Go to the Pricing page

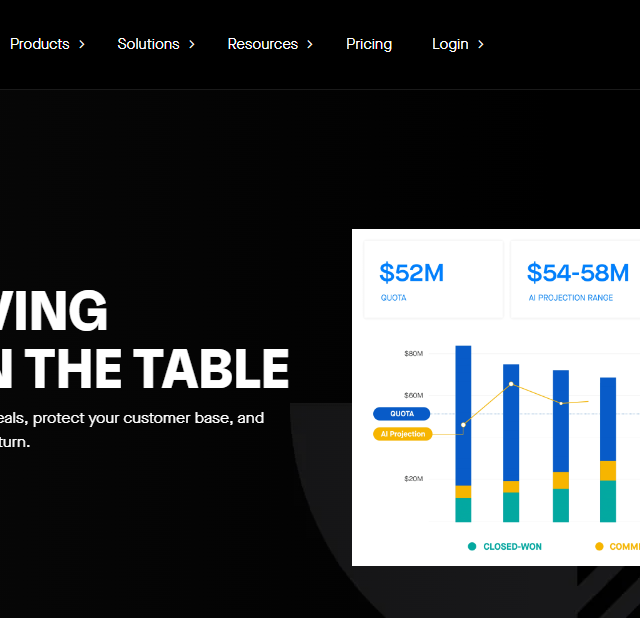click(369, 44)
